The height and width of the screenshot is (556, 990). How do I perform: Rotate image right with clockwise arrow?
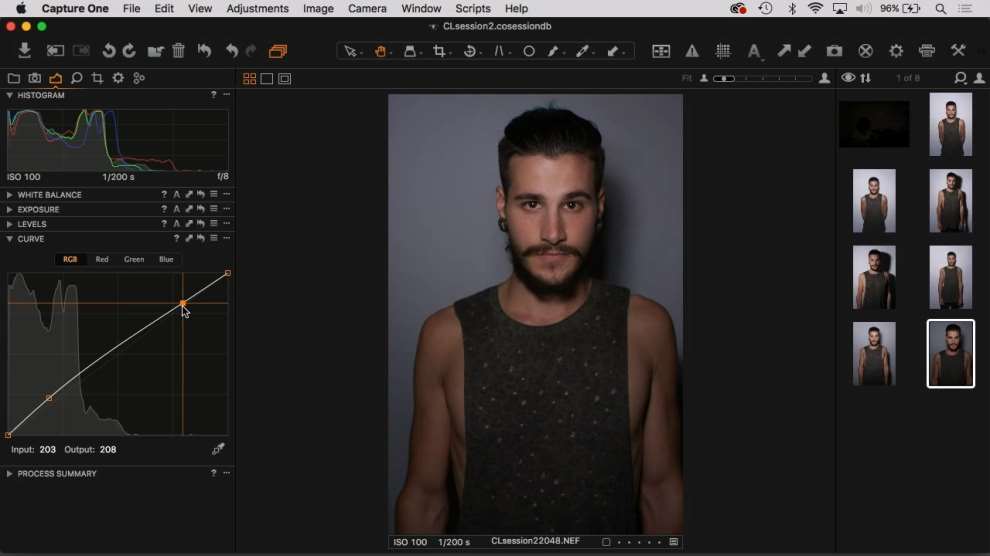coord(129,50)
